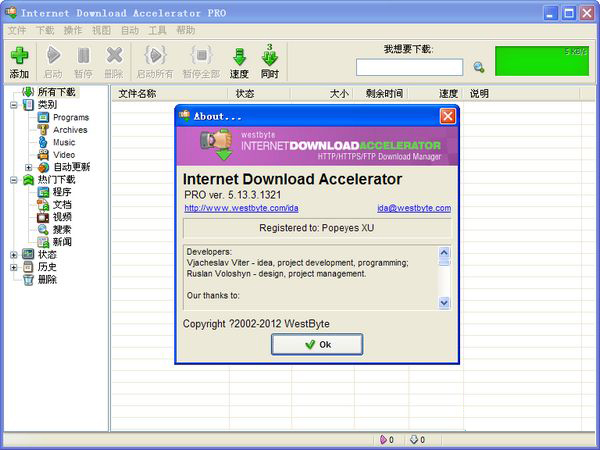Open the 视图 menu

tap(101, 30)
